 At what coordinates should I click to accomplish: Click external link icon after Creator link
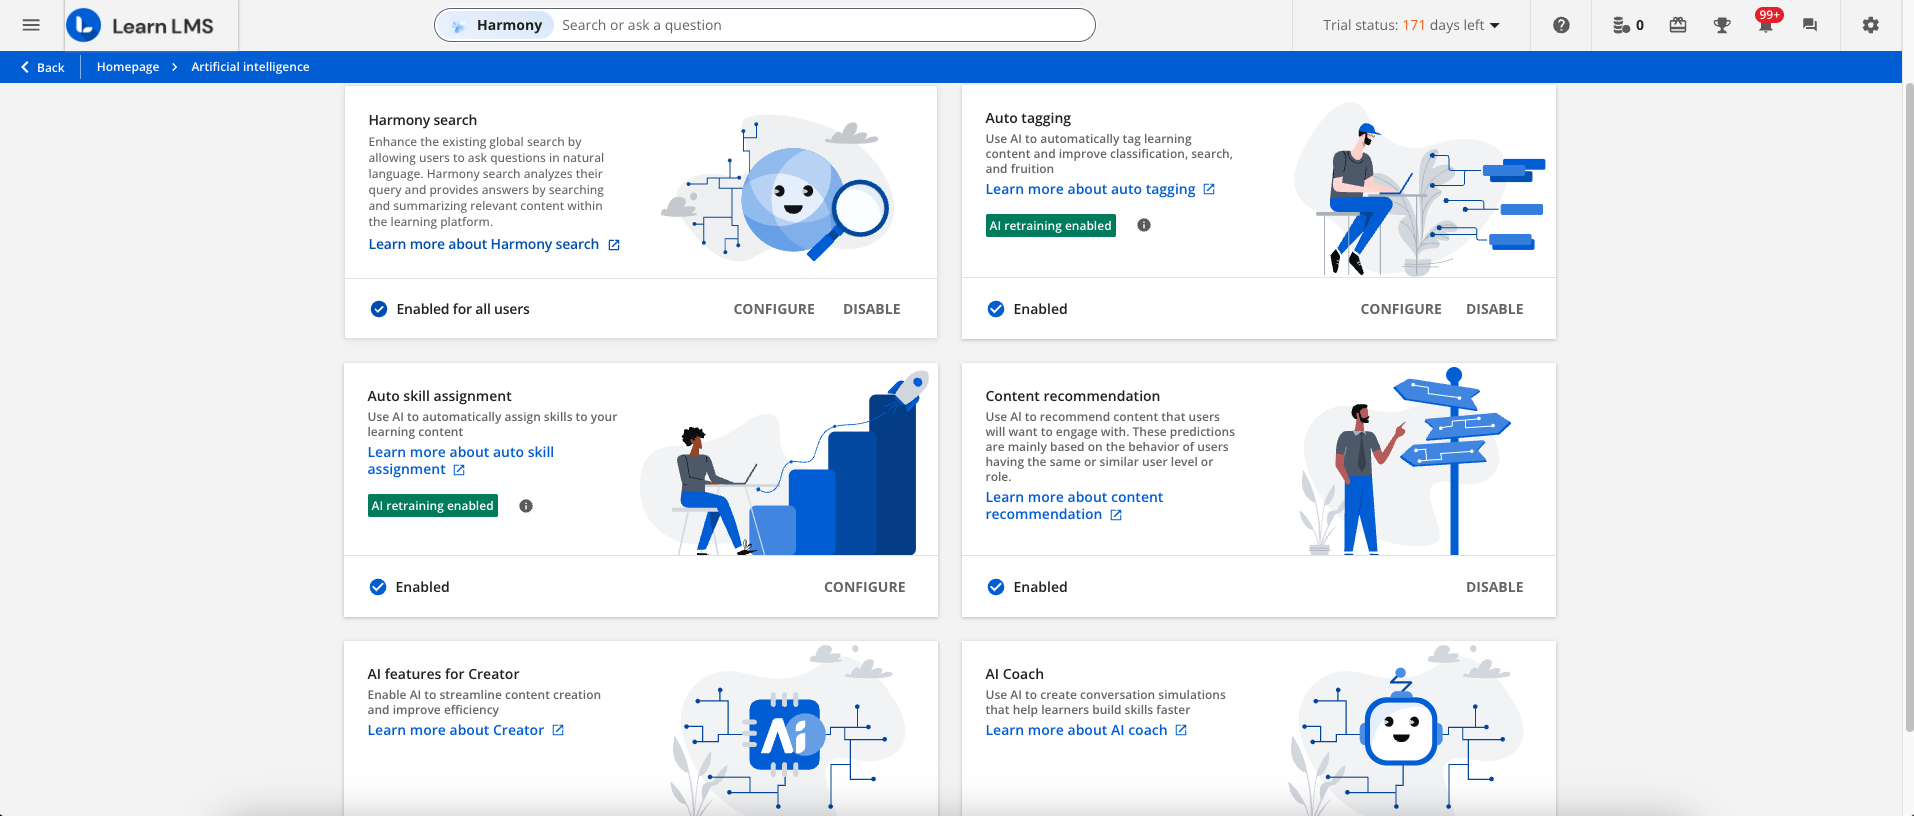pyautogui.click(x=558, y=730)
